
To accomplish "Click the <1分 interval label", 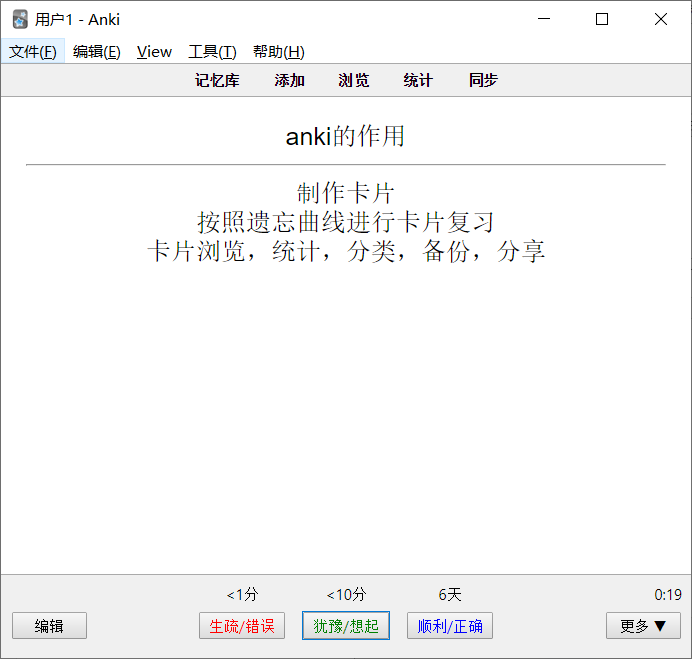I will click(242, 594).
